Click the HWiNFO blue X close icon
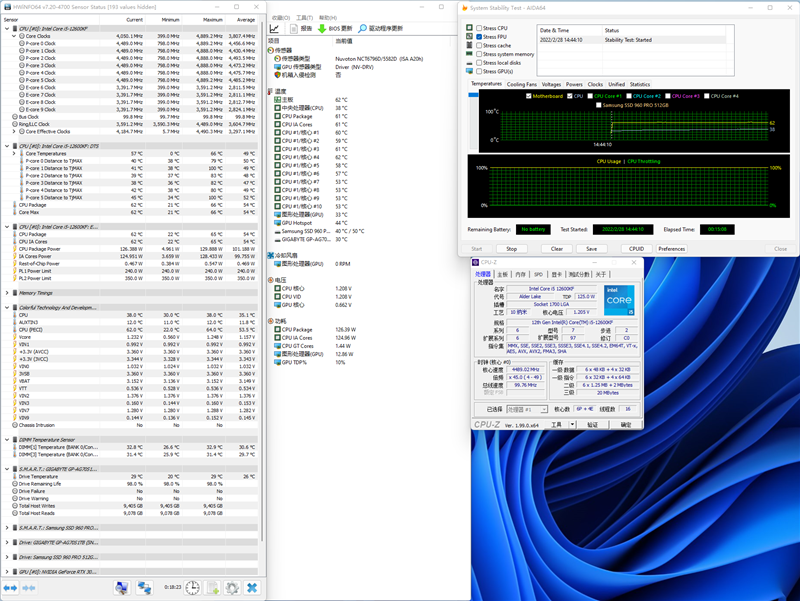This screenshot has width=800, height=601. (252, 588)
